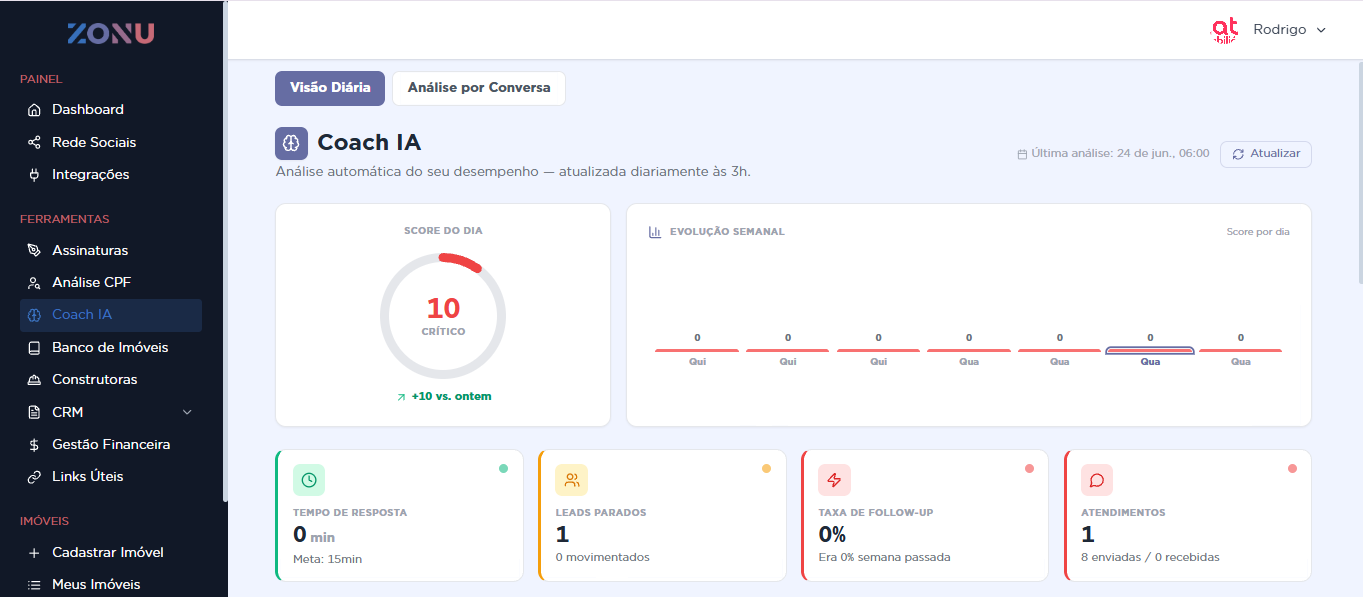The image size is (1363, 597).
Task: Open the Dashboard home icon
Action: 34,110
